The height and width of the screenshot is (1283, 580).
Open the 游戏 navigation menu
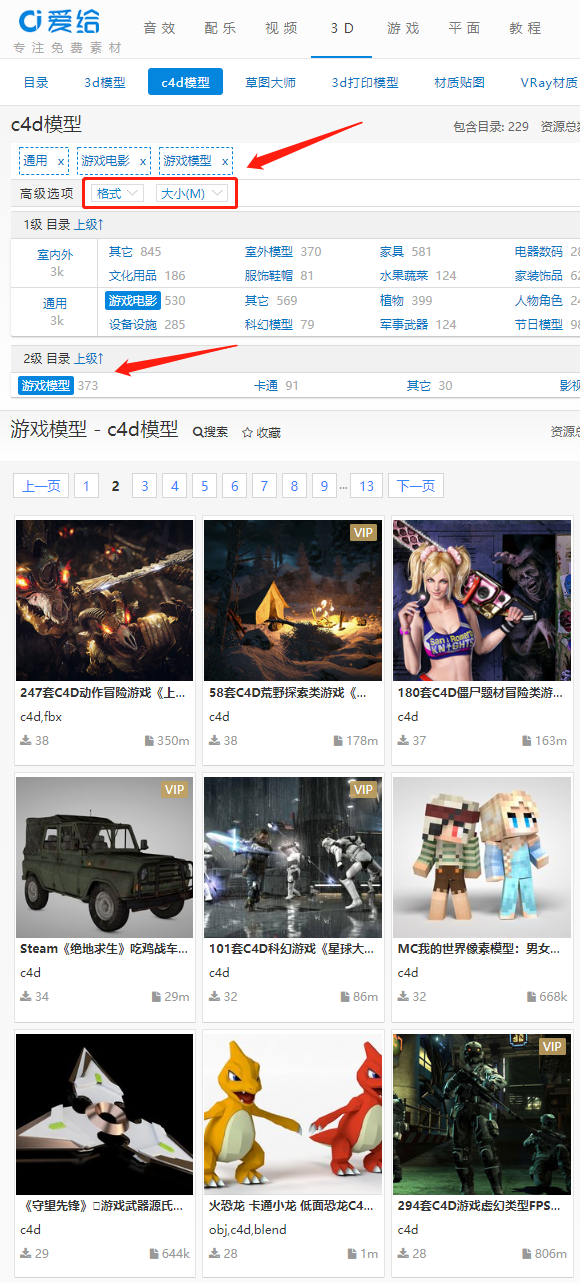point(403,28)
